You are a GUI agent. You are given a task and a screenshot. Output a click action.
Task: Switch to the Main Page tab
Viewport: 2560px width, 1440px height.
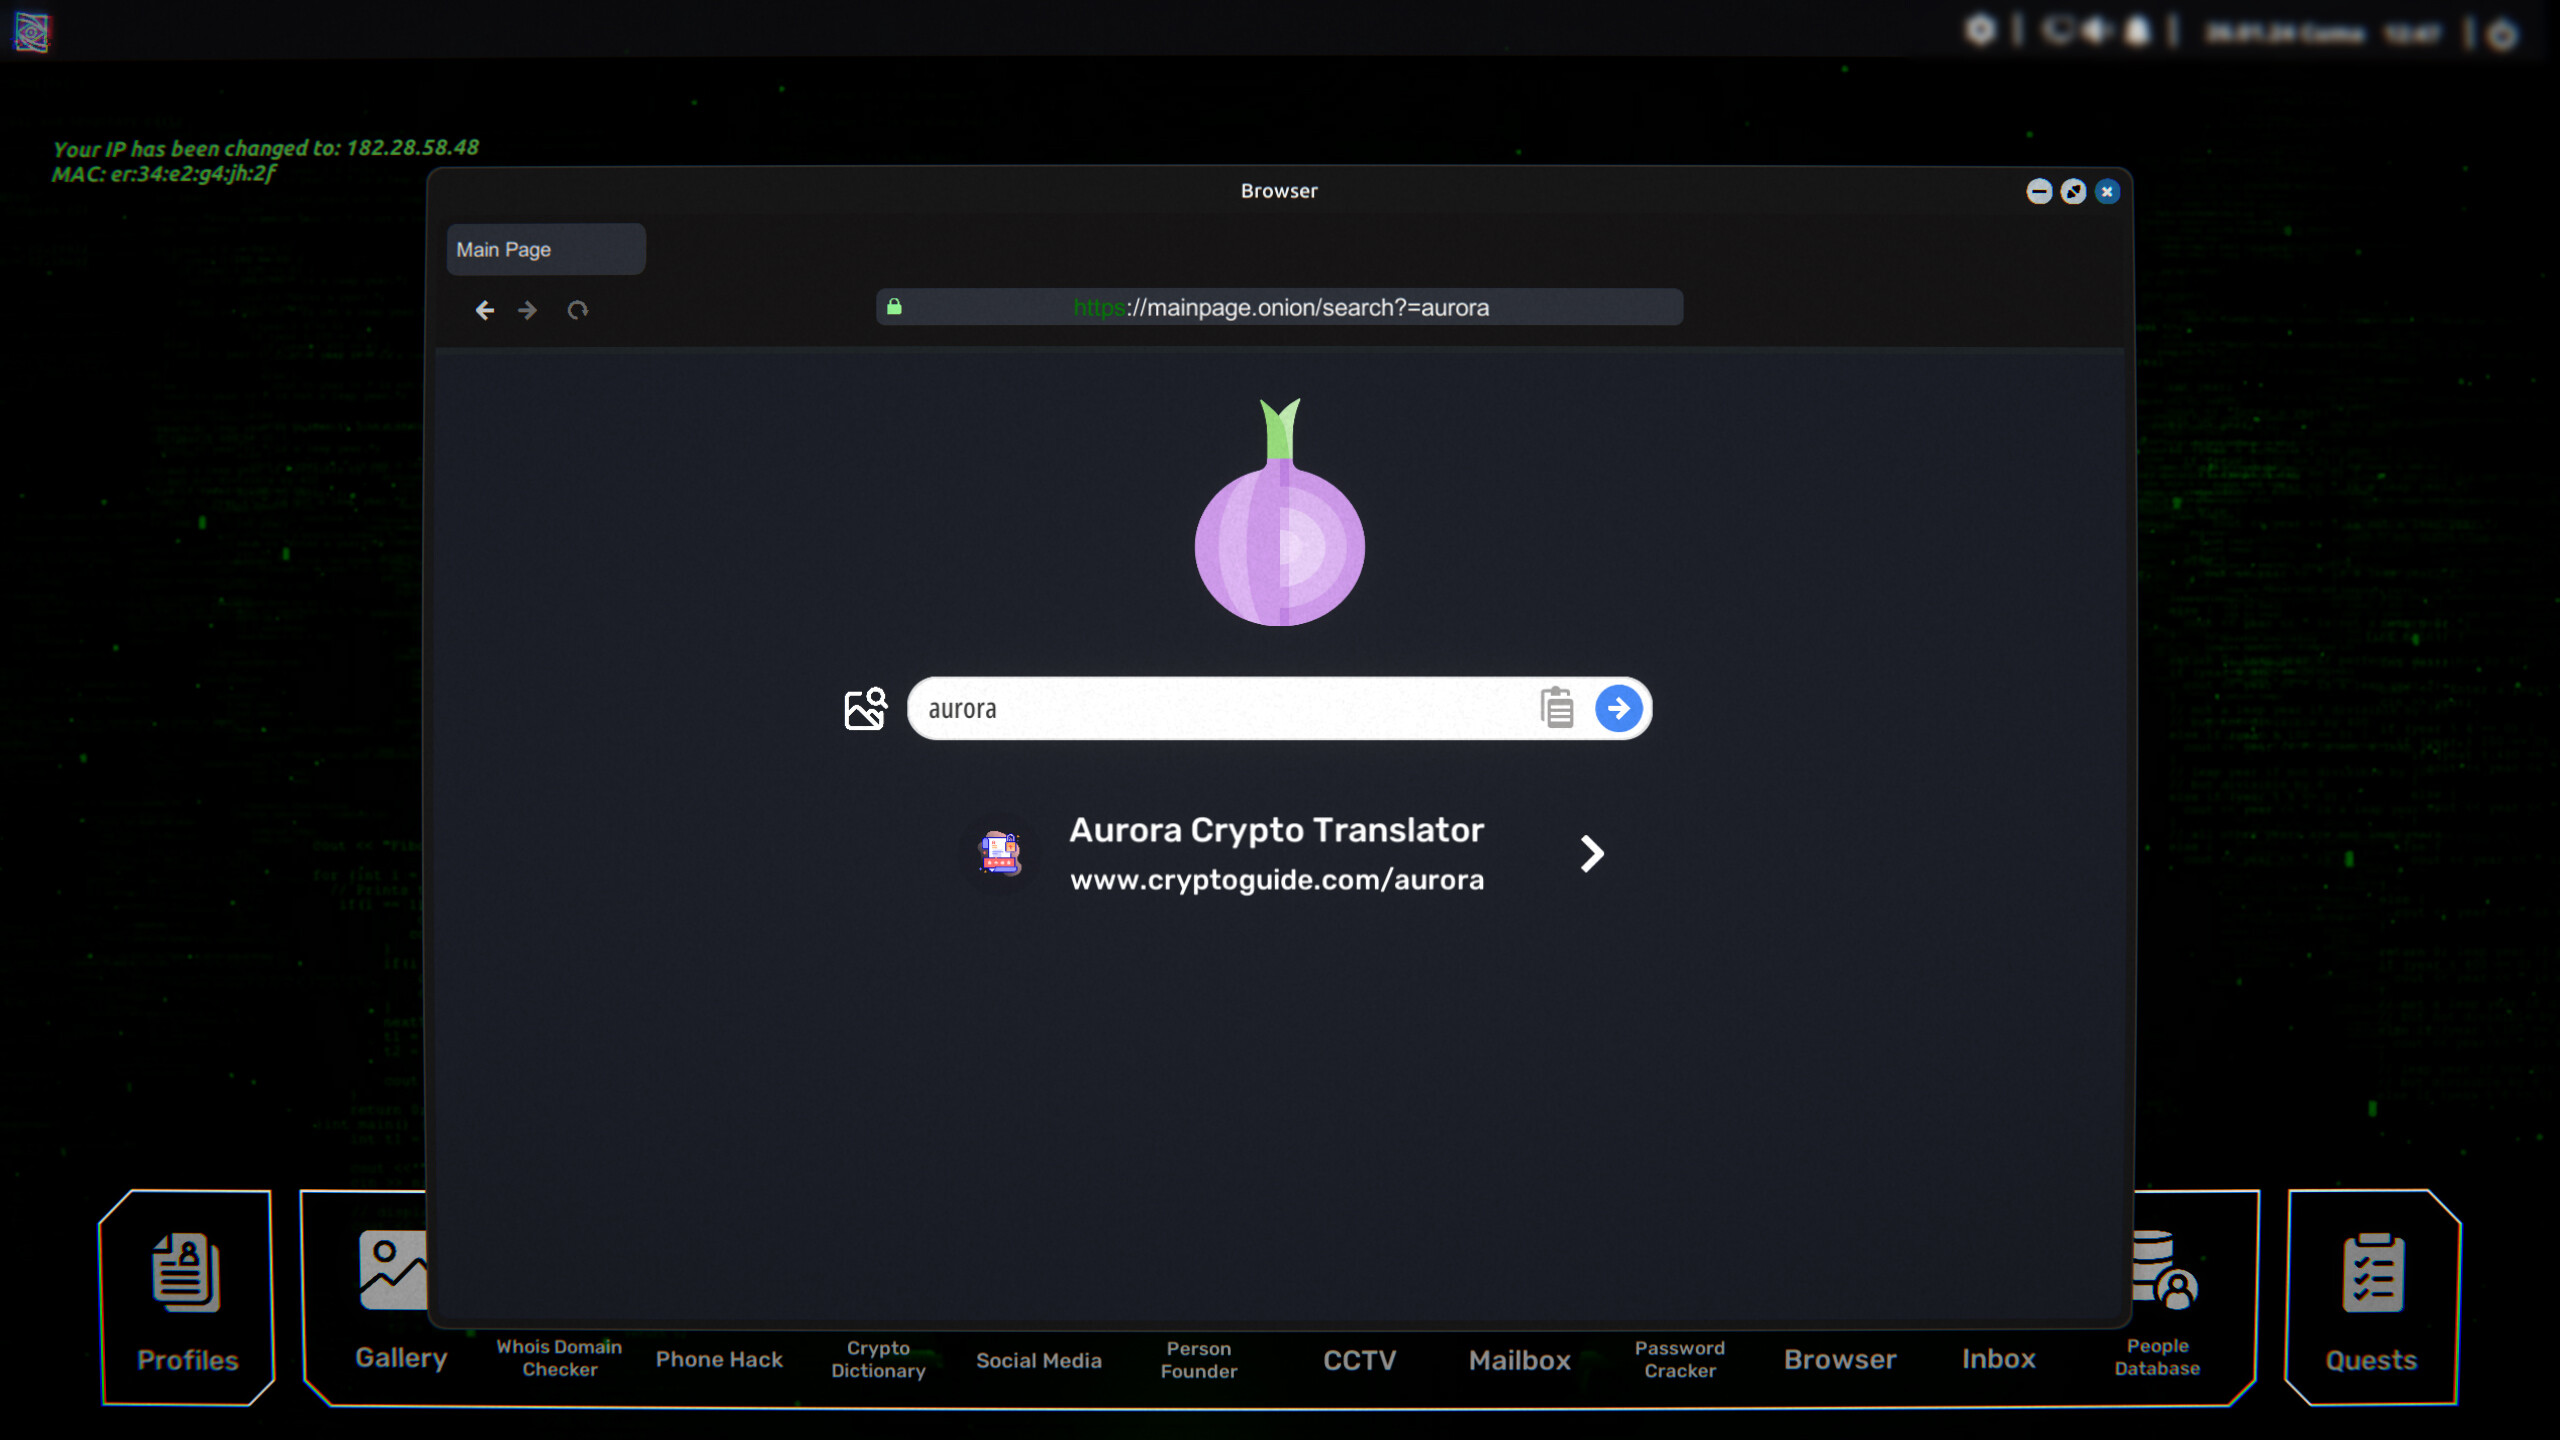(545, 248)
